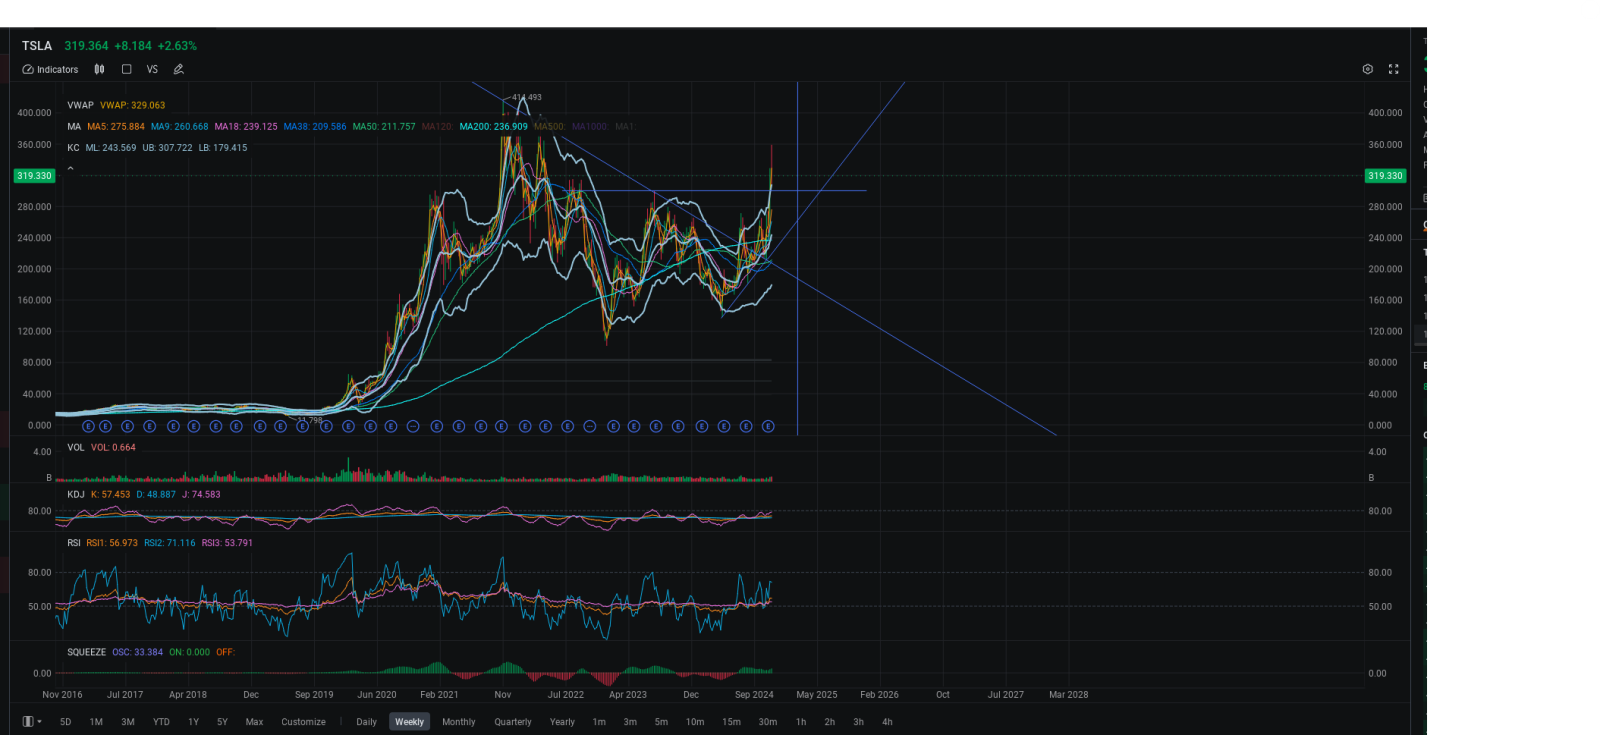The width and height of the screenshot is (1600, 735).
Task: Select the 5Y range
Action: (222, 722)
